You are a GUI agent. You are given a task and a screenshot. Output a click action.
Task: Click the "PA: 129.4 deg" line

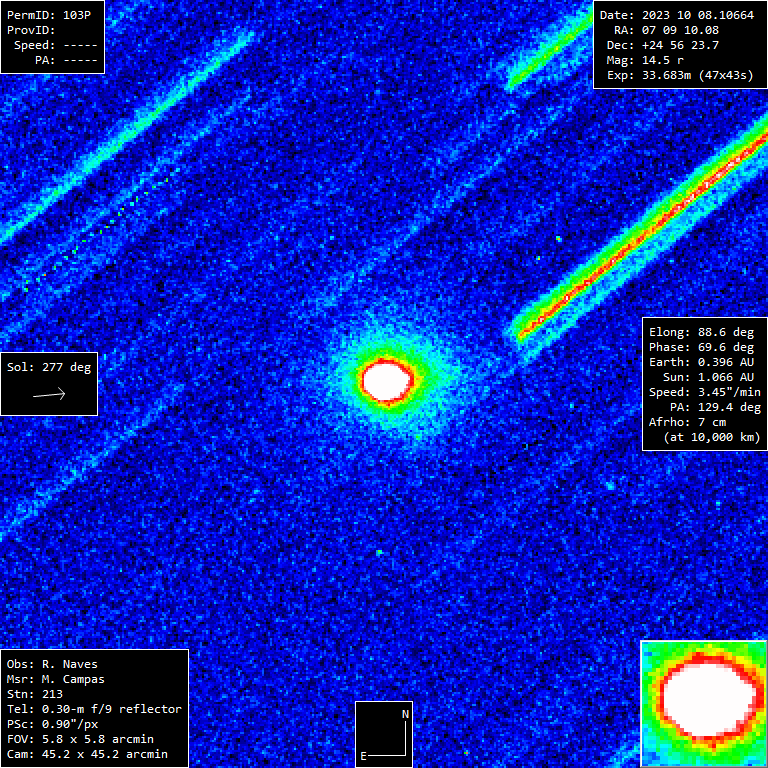[x=715, y=408]
